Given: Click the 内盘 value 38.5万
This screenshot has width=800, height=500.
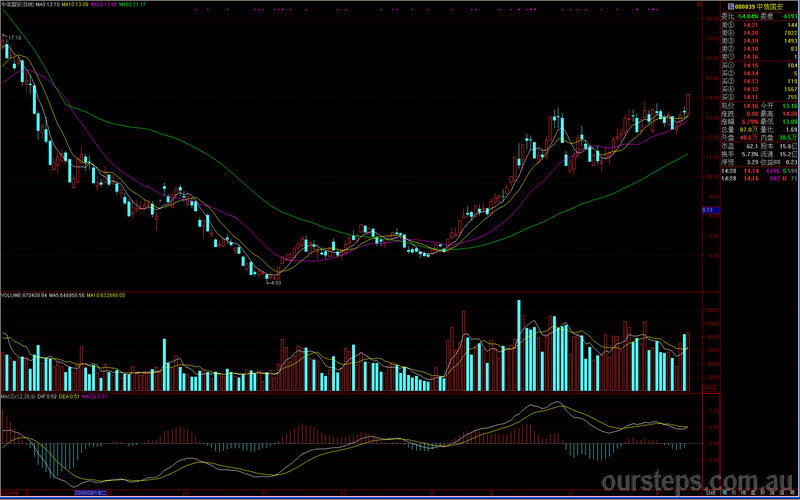Looking at the screenshot, I should (788, 137).
